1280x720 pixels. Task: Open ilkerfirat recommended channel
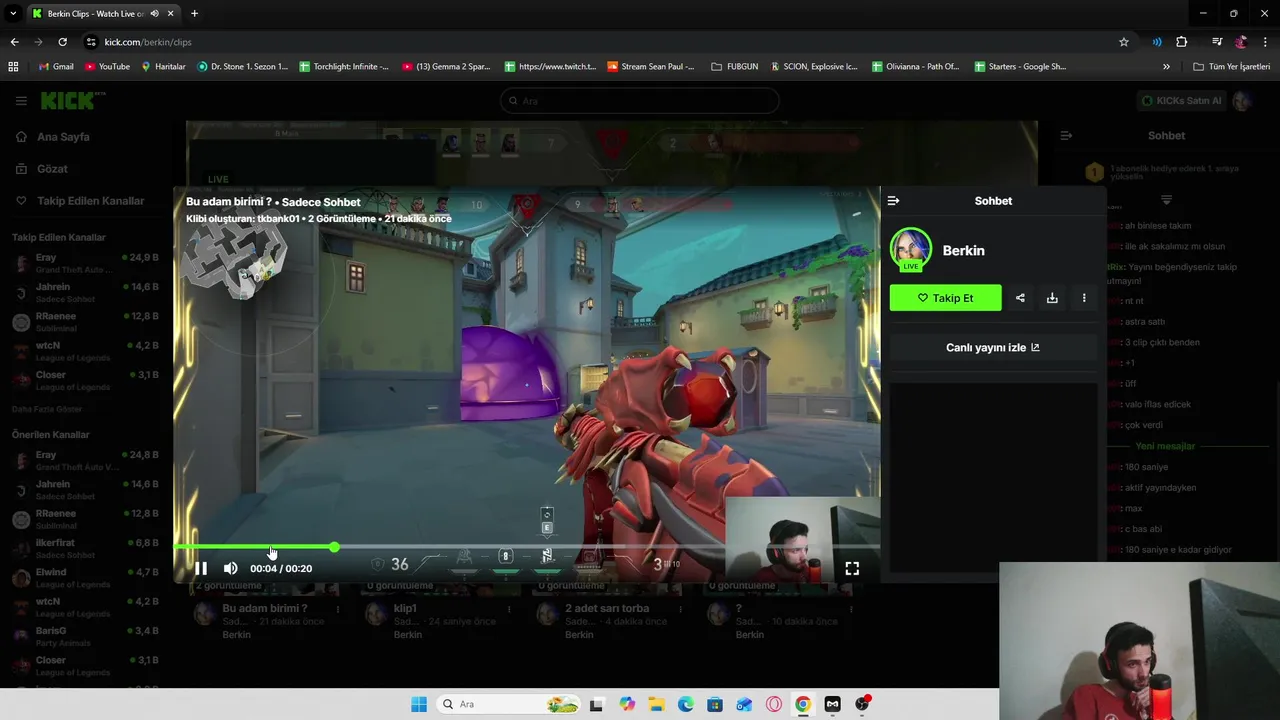click(85, 549)
